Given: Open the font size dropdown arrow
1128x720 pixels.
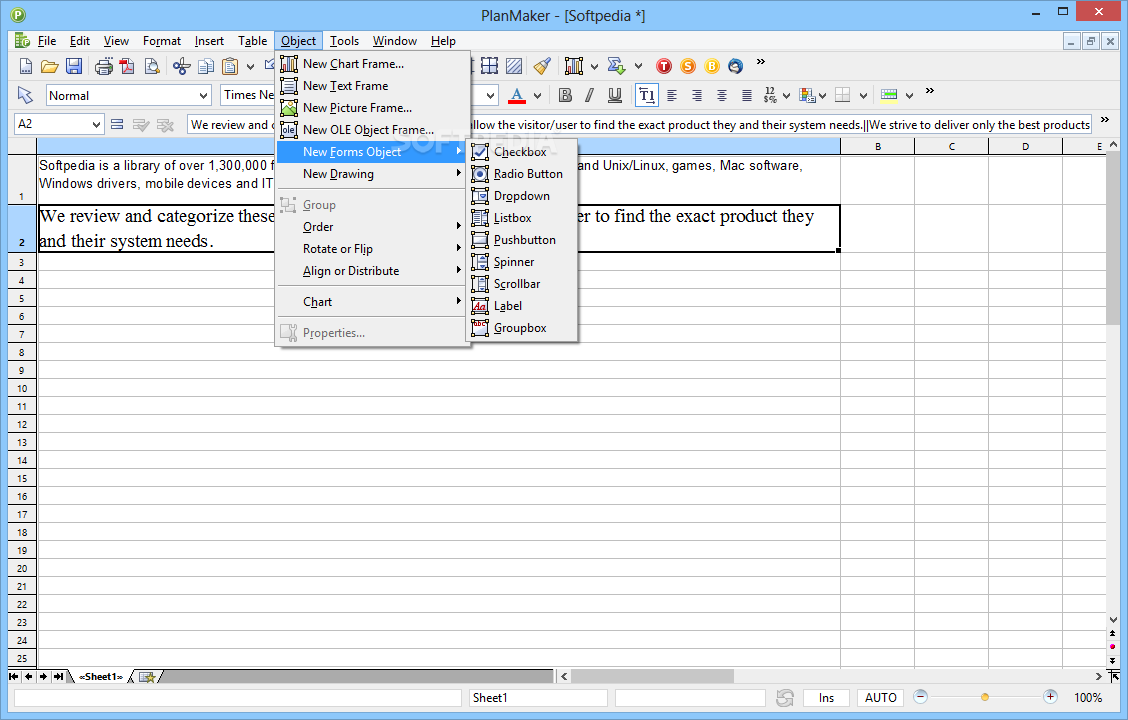Looking at the screenshot, I should click(491, 96).
